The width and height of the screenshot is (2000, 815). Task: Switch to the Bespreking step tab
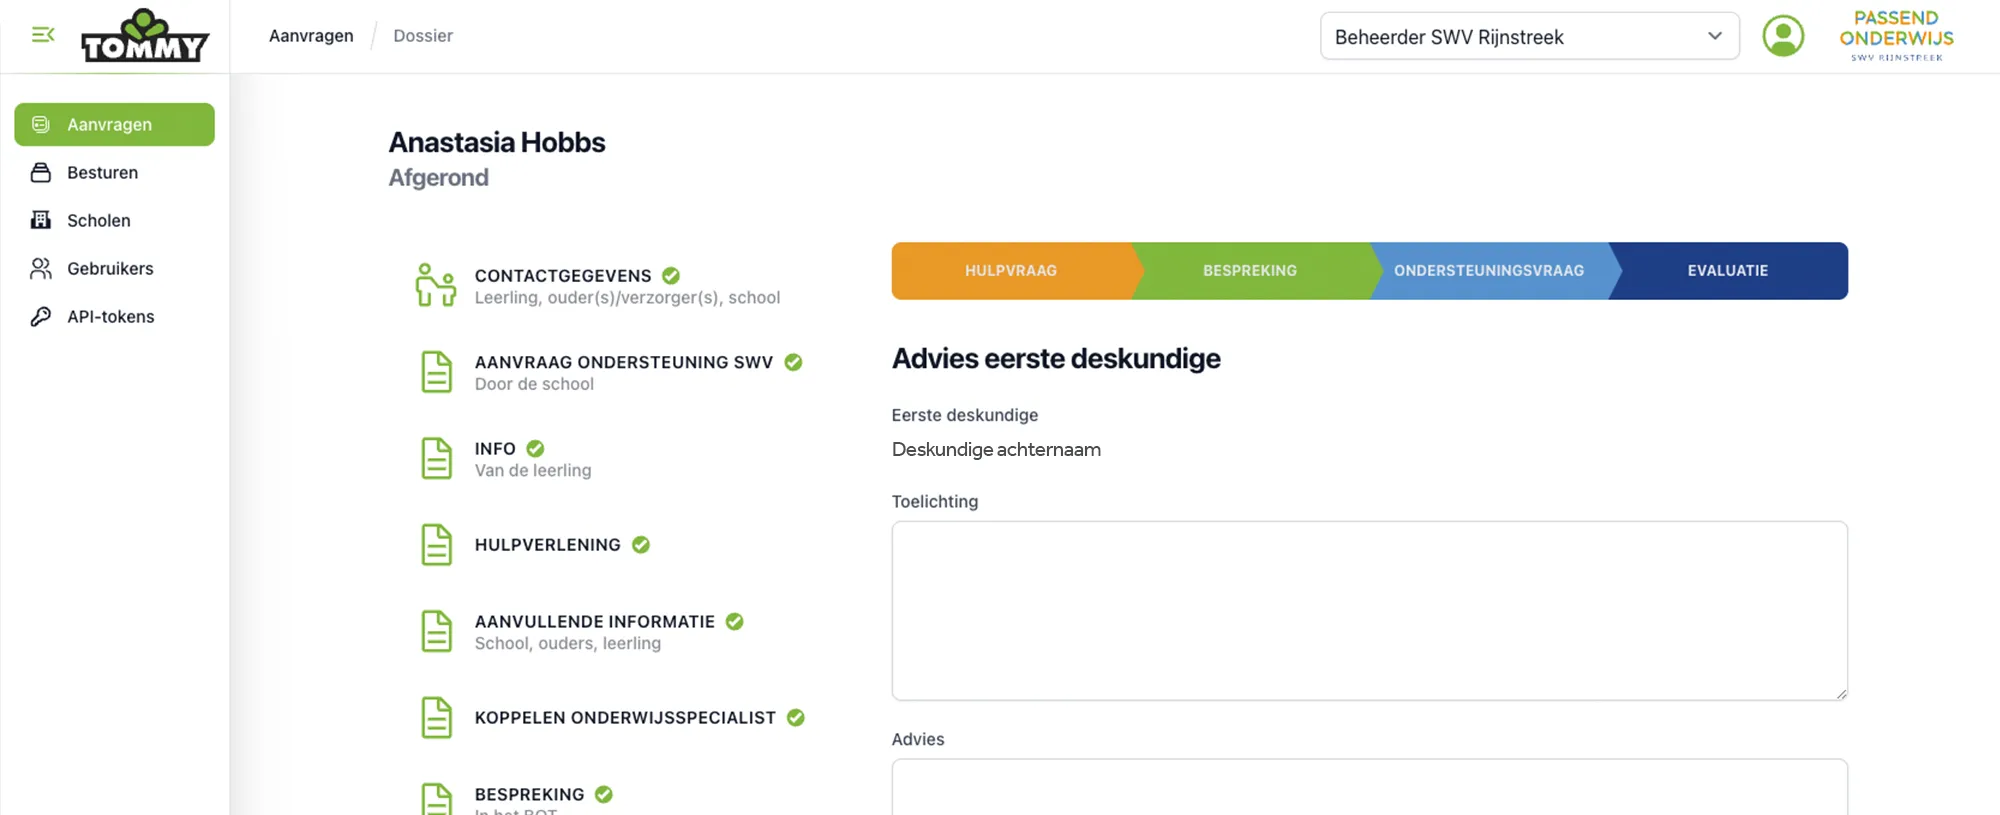tap(1249, 271)
